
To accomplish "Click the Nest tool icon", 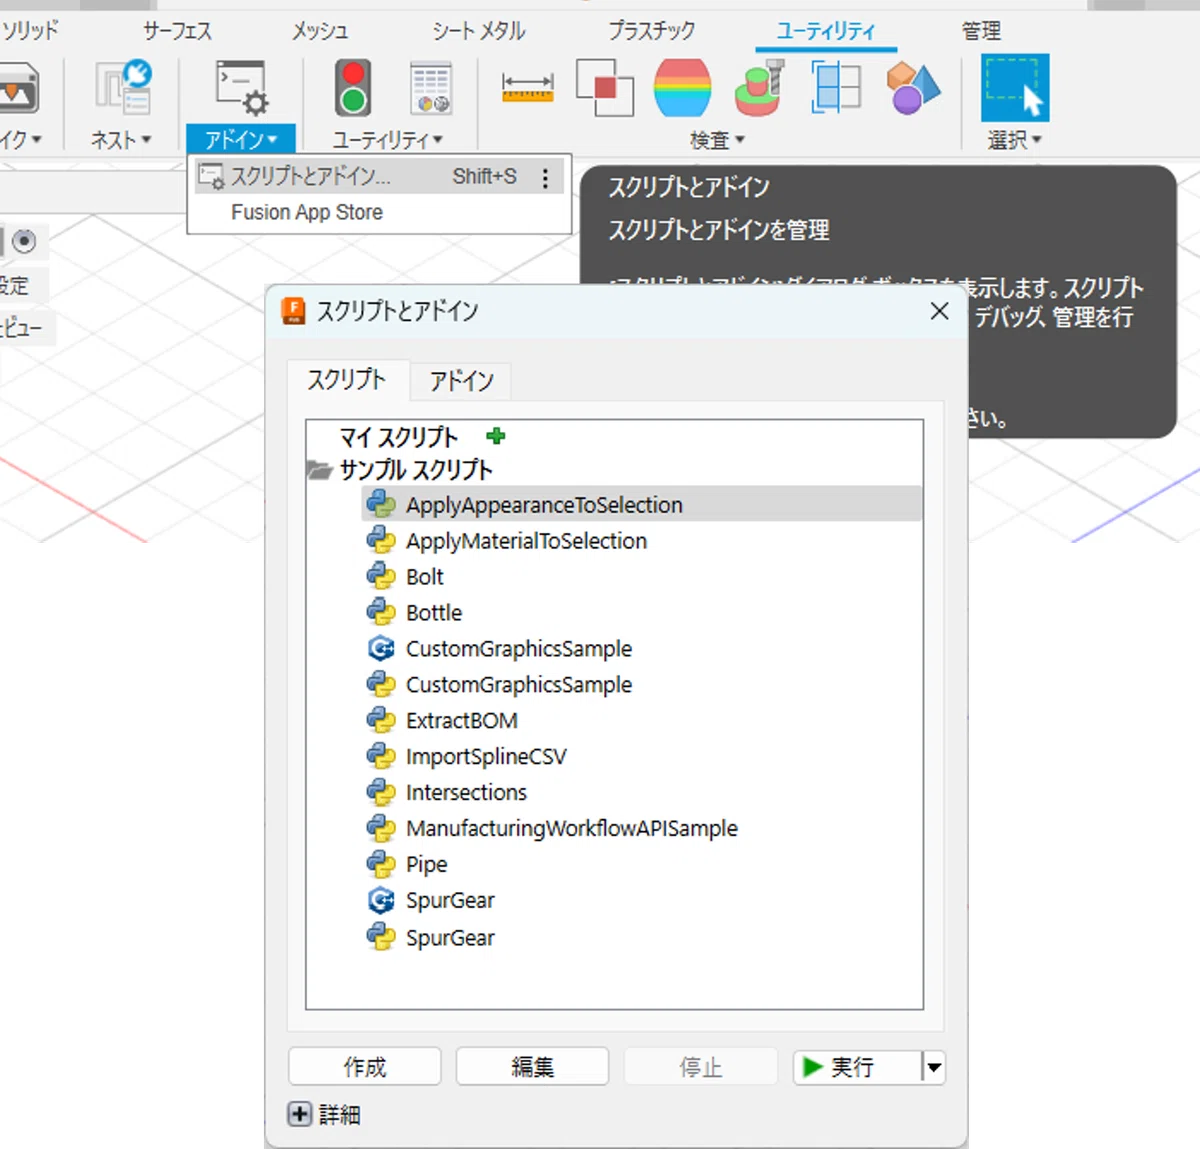I will pyautogui.click(x=123, y=87).
